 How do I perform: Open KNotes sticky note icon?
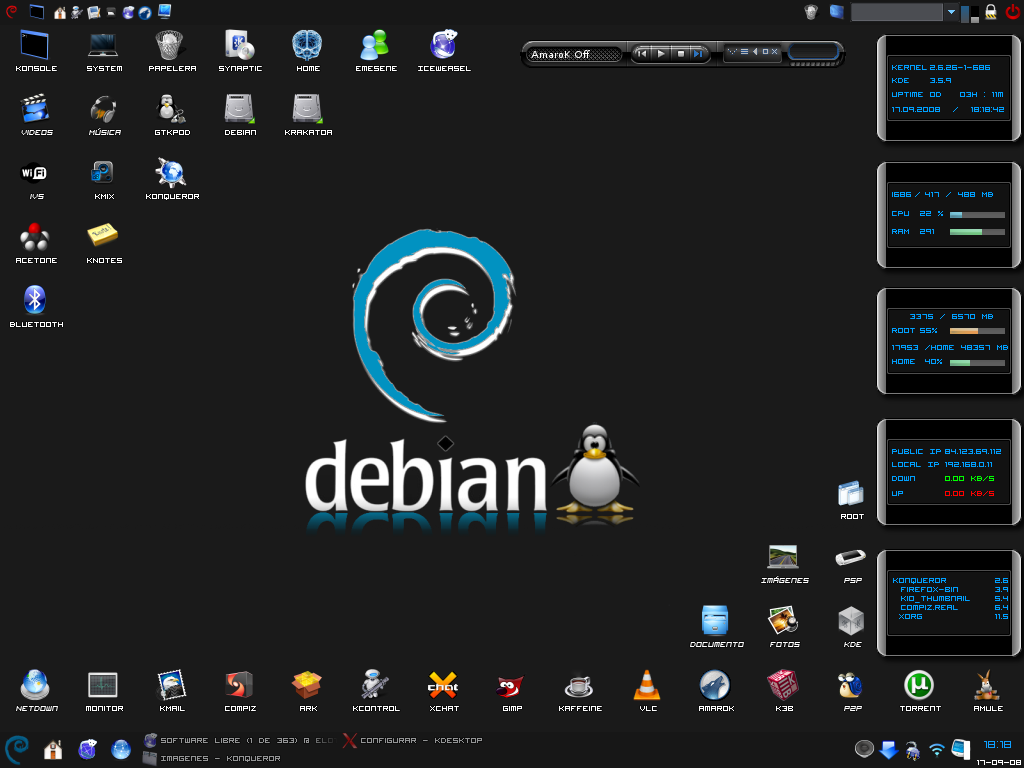pos(103,236)
